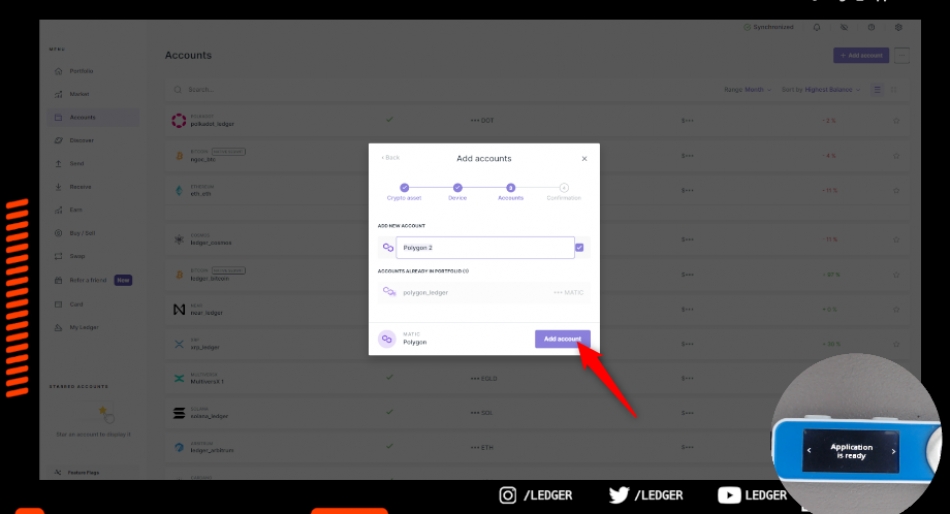Star the ngoc_btc account
This screenshot has width=950, height=514.
[x=896, y=156]
